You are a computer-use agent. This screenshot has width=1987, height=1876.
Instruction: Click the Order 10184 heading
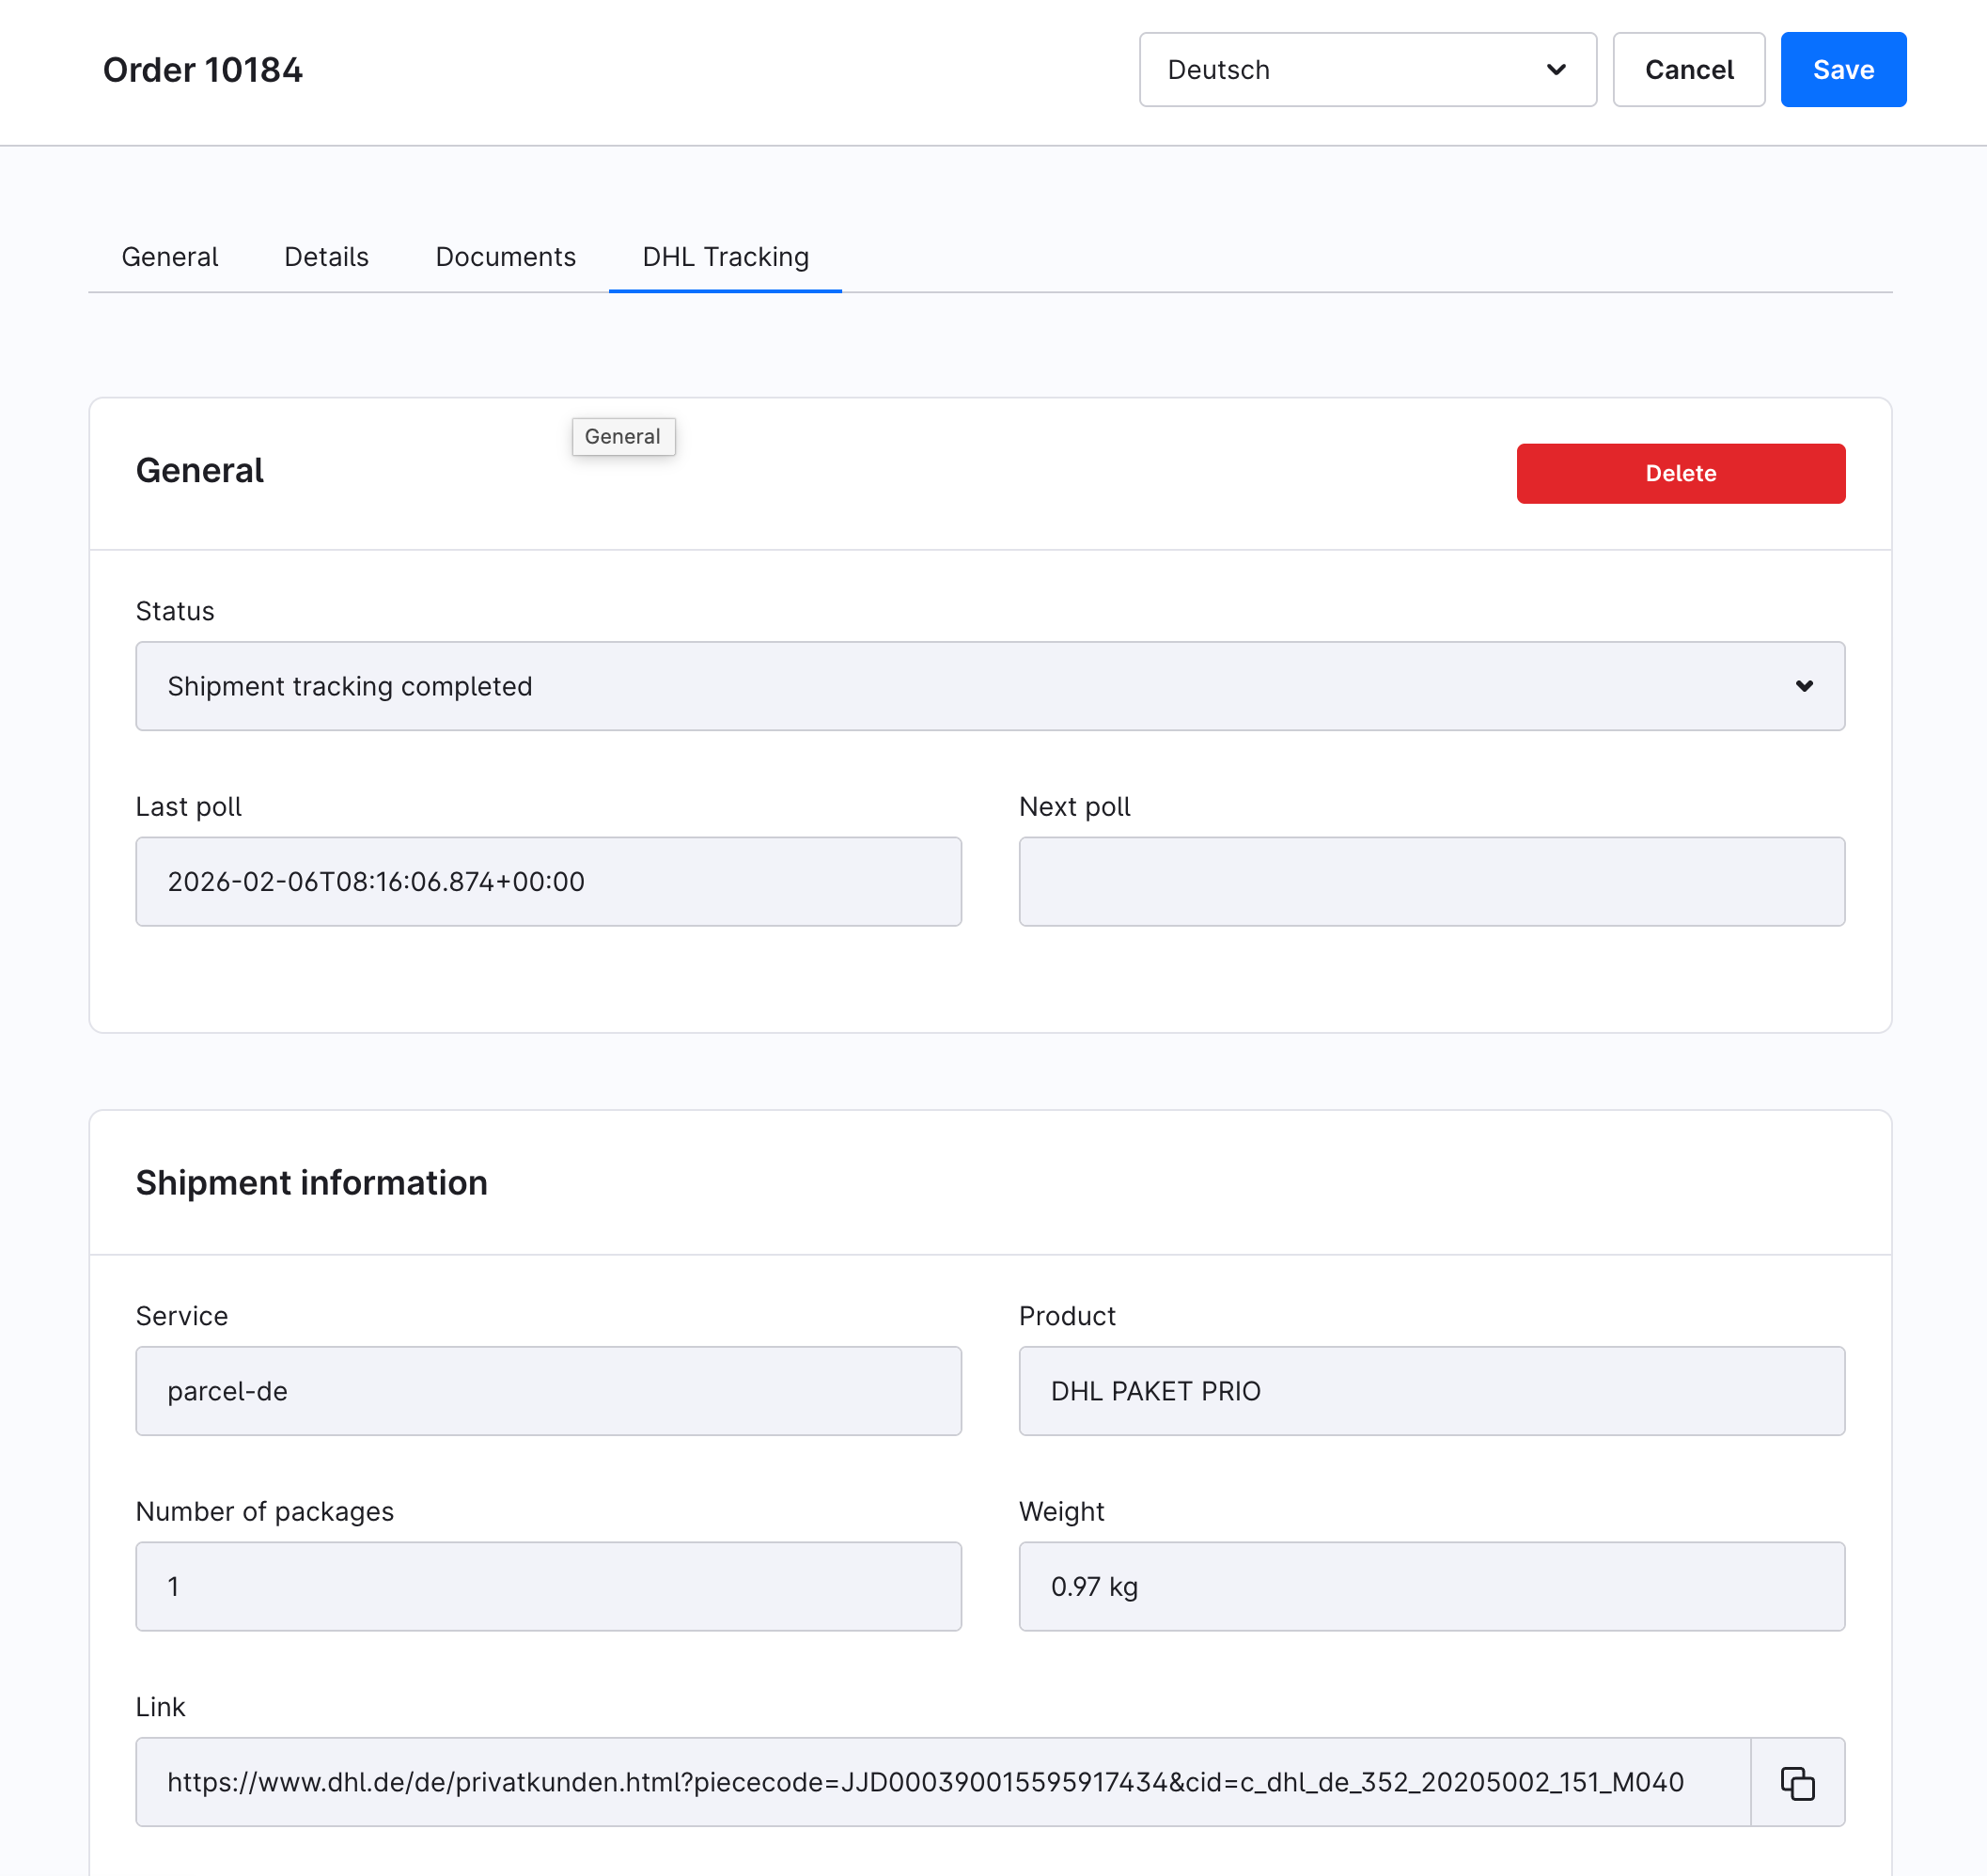click(203, 70)
